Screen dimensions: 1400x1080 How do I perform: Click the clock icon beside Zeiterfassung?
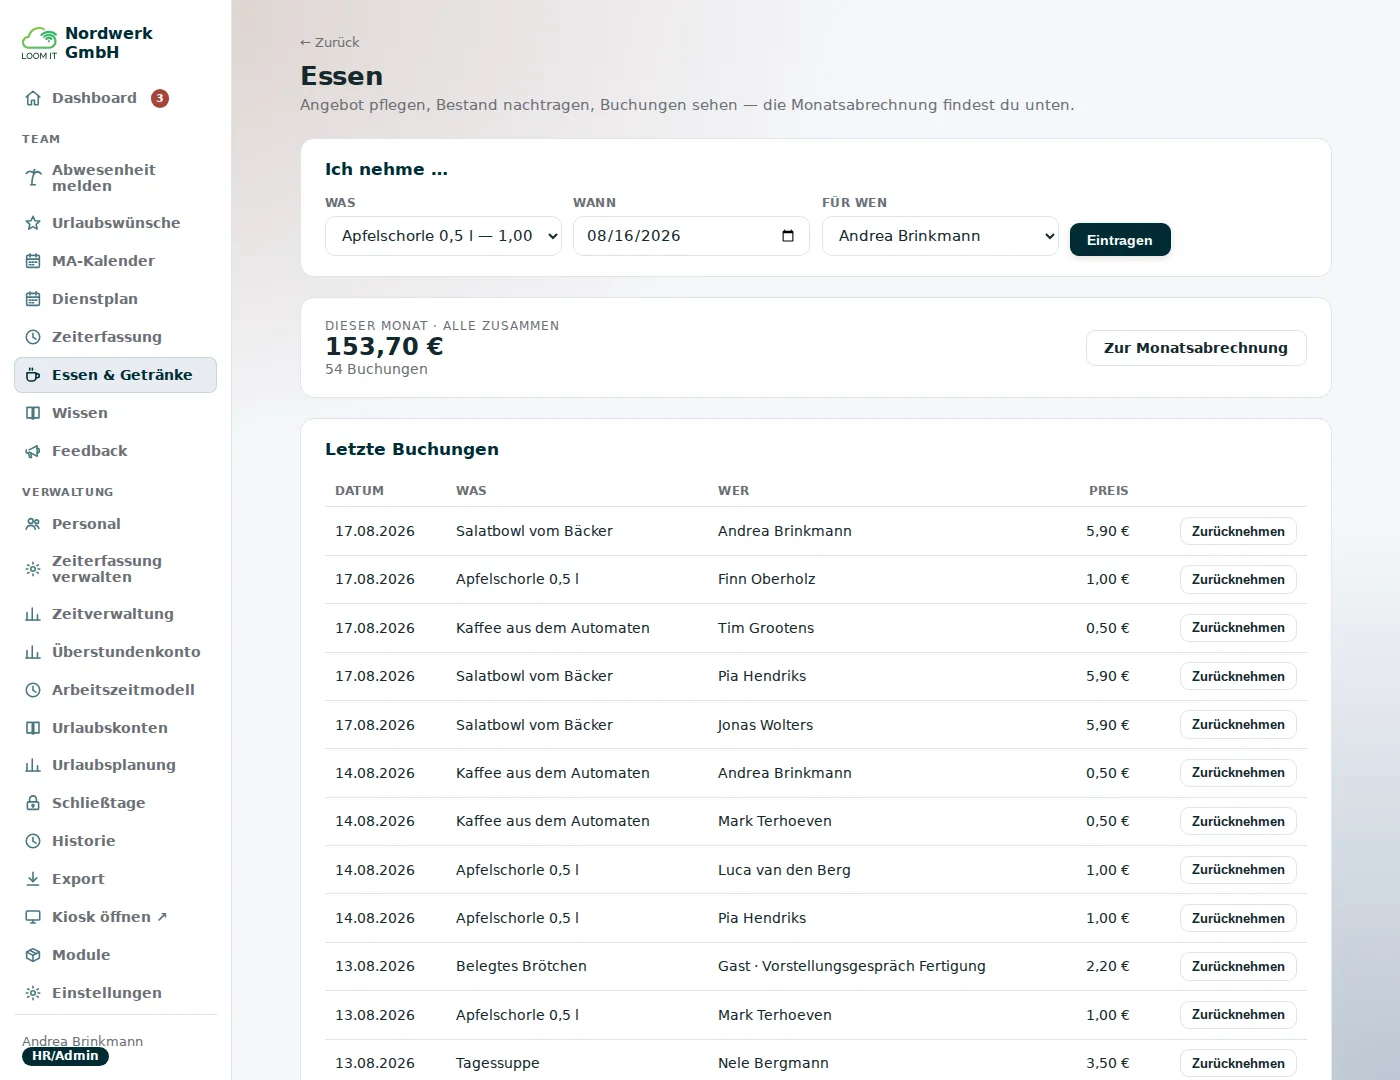(x=33, y=337)
